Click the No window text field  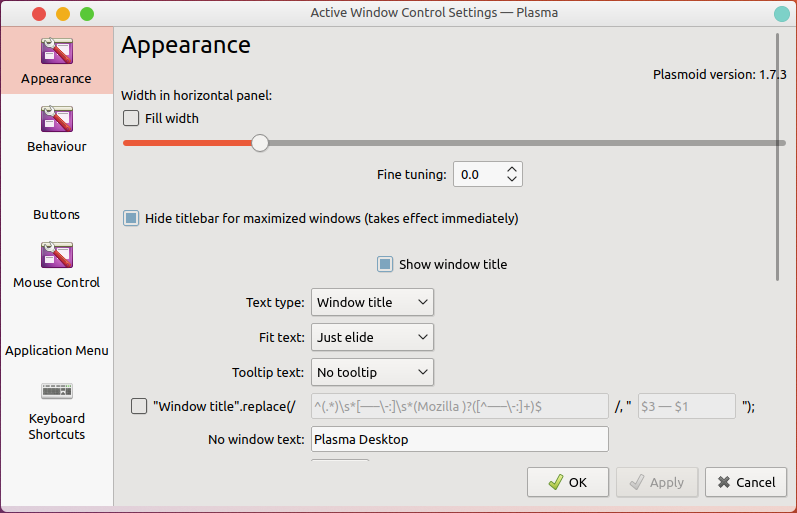coord(460,439)
